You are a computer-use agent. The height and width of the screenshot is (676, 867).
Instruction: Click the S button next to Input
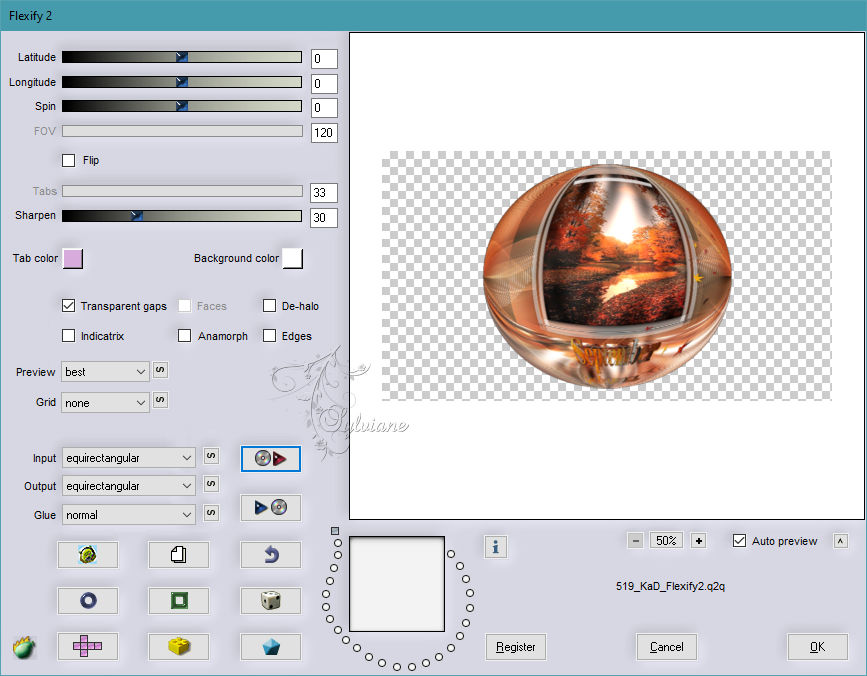click(x=211, y=456)
